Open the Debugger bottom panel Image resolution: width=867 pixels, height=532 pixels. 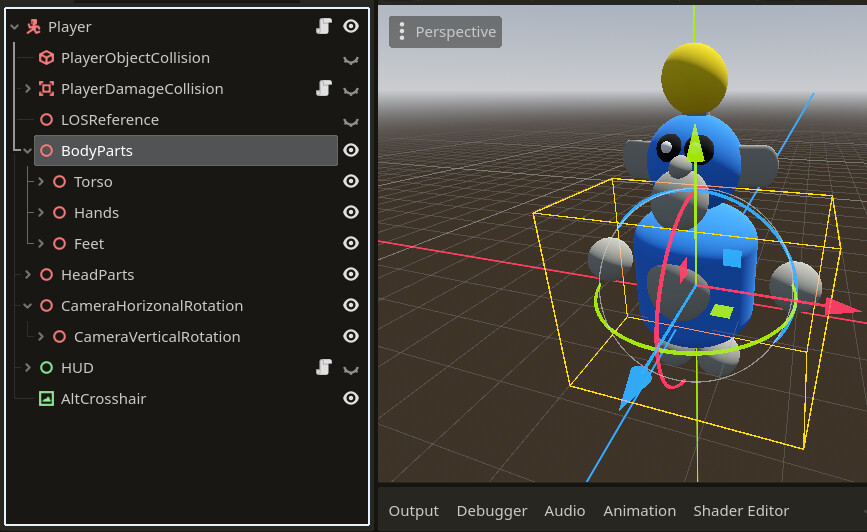pyautogui.click(x=491, y=511)
